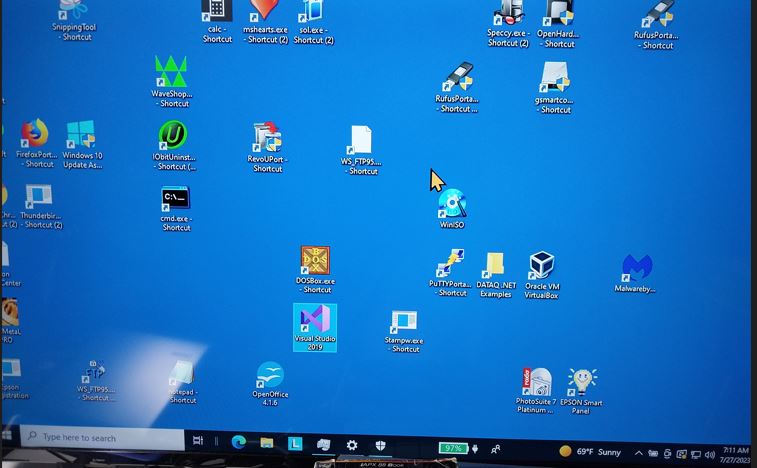Open Settings gear on taskbar
The height and width of the screenshot is (468, 757).
[352, 445]
